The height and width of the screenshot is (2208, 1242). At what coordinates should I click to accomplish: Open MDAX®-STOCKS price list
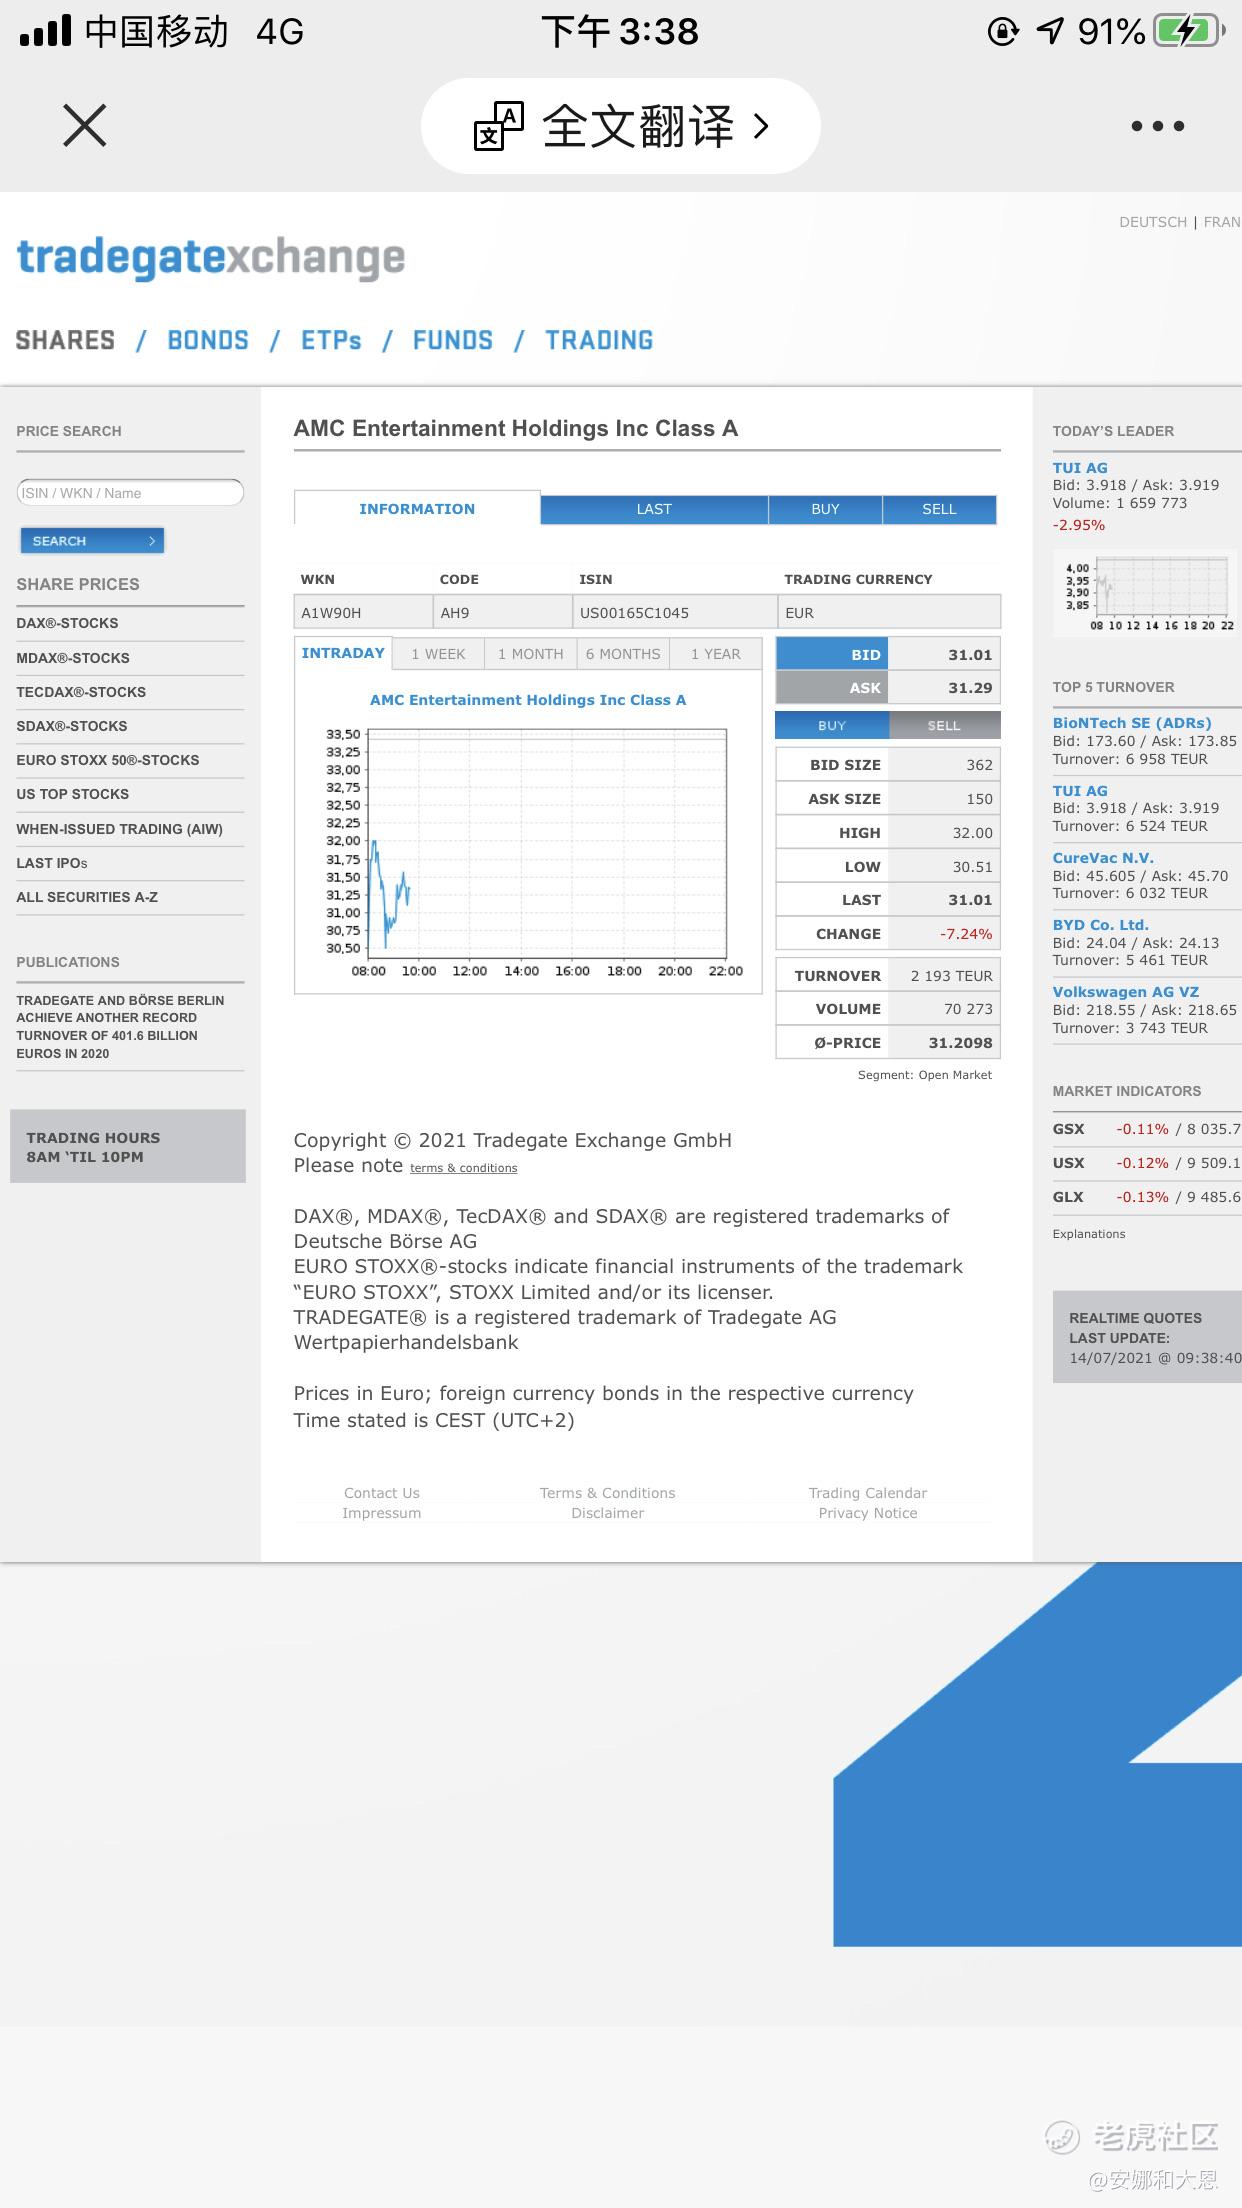73,658
